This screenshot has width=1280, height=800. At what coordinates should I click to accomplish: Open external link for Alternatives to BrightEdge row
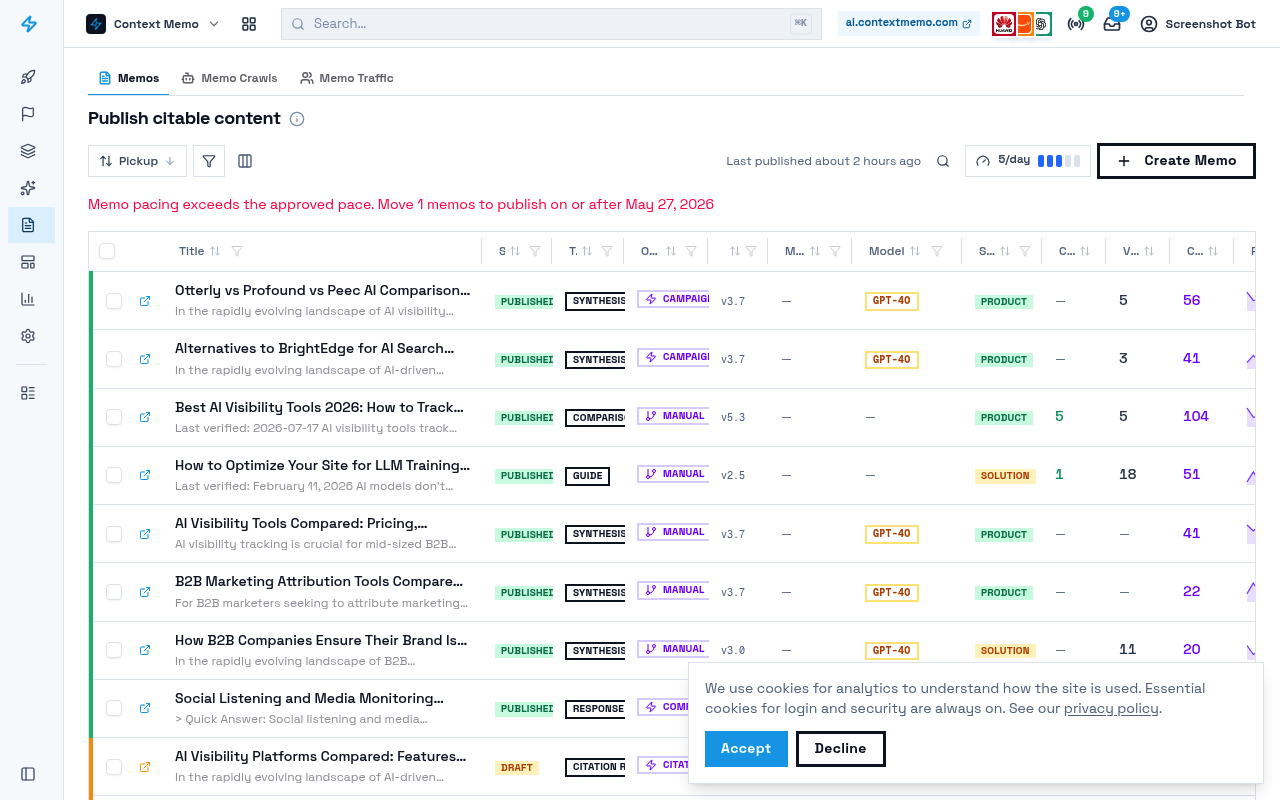145,359
